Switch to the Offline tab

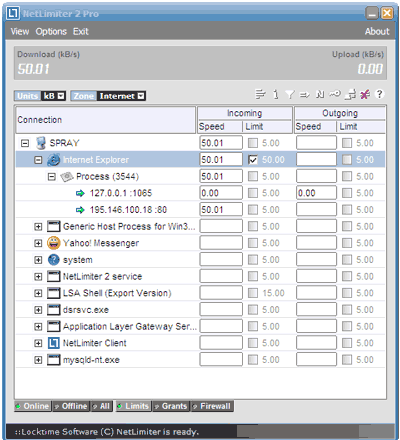71,406
